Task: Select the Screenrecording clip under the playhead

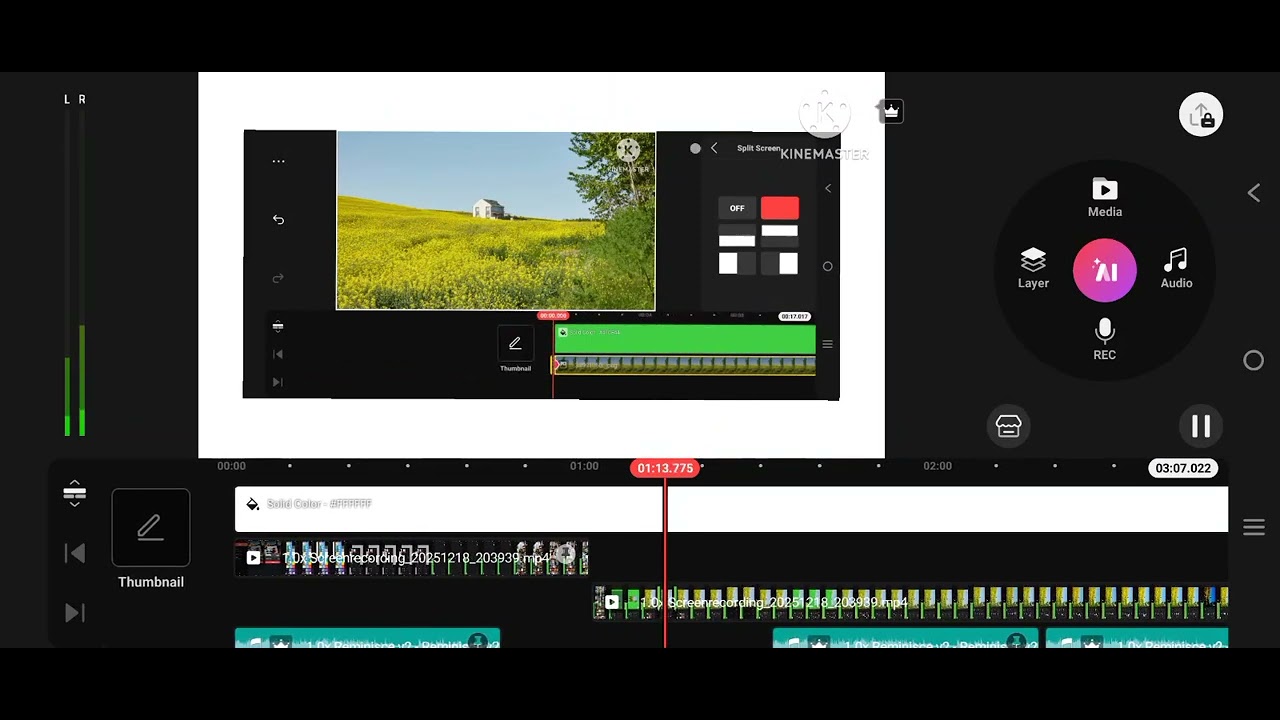Action: [x=911, y=603]
